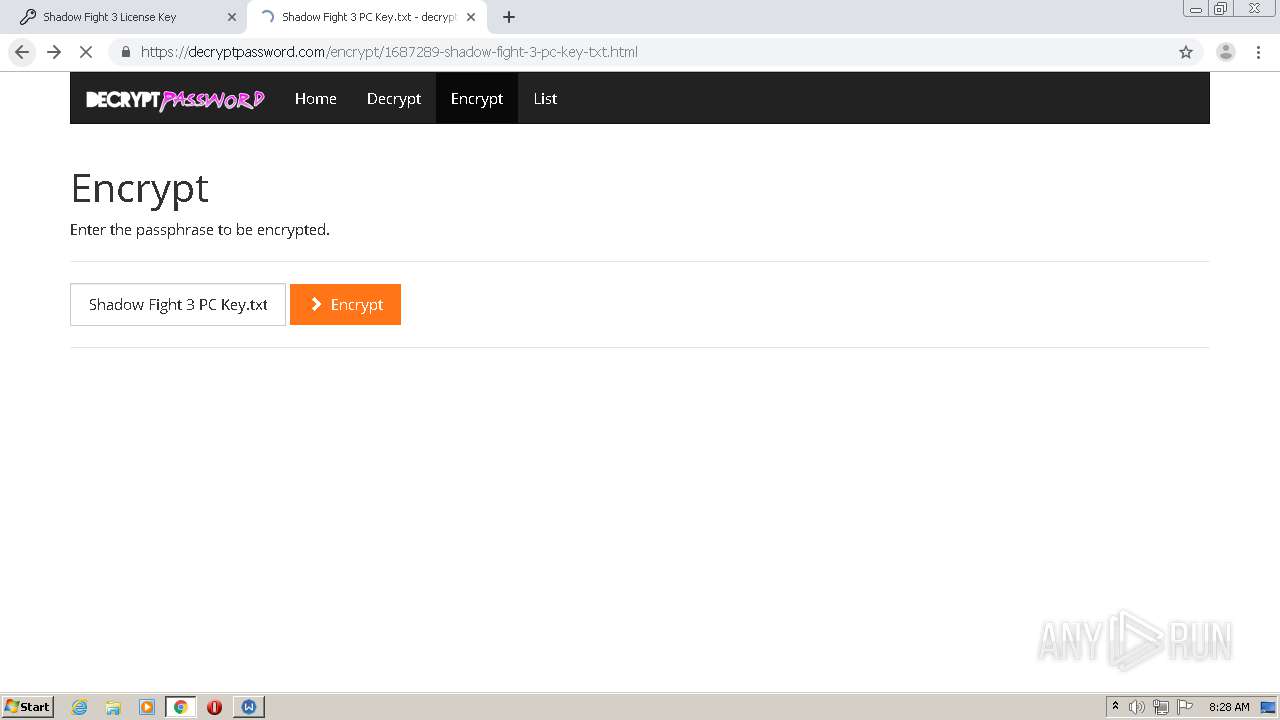This screenshot has height=720, width=1280.
Task: Click the DecryptPassword logo
Action: pyautogui.click(x=175, y=99)
